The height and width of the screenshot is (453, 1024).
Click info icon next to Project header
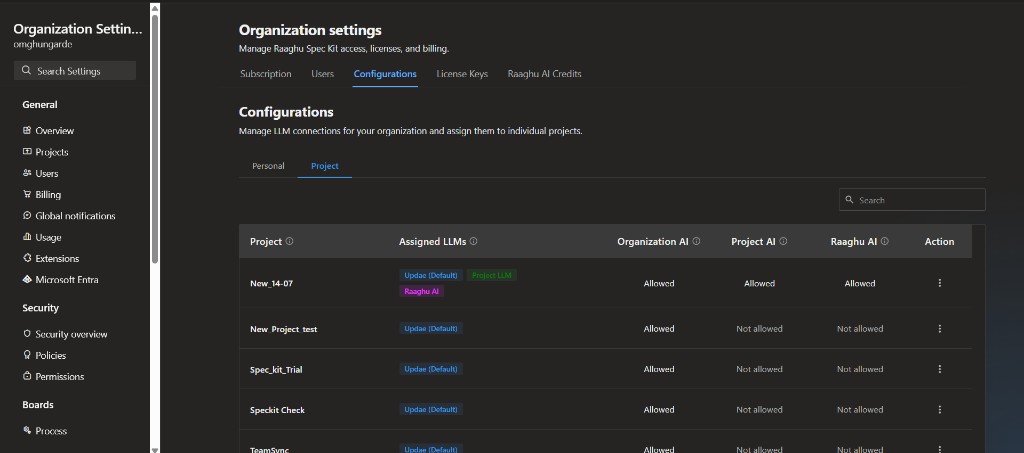(x=289, y=241)
